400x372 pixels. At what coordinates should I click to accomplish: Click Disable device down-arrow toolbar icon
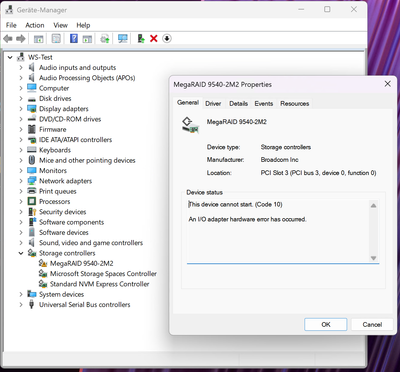pyautogui.click(x=167, y=39)
